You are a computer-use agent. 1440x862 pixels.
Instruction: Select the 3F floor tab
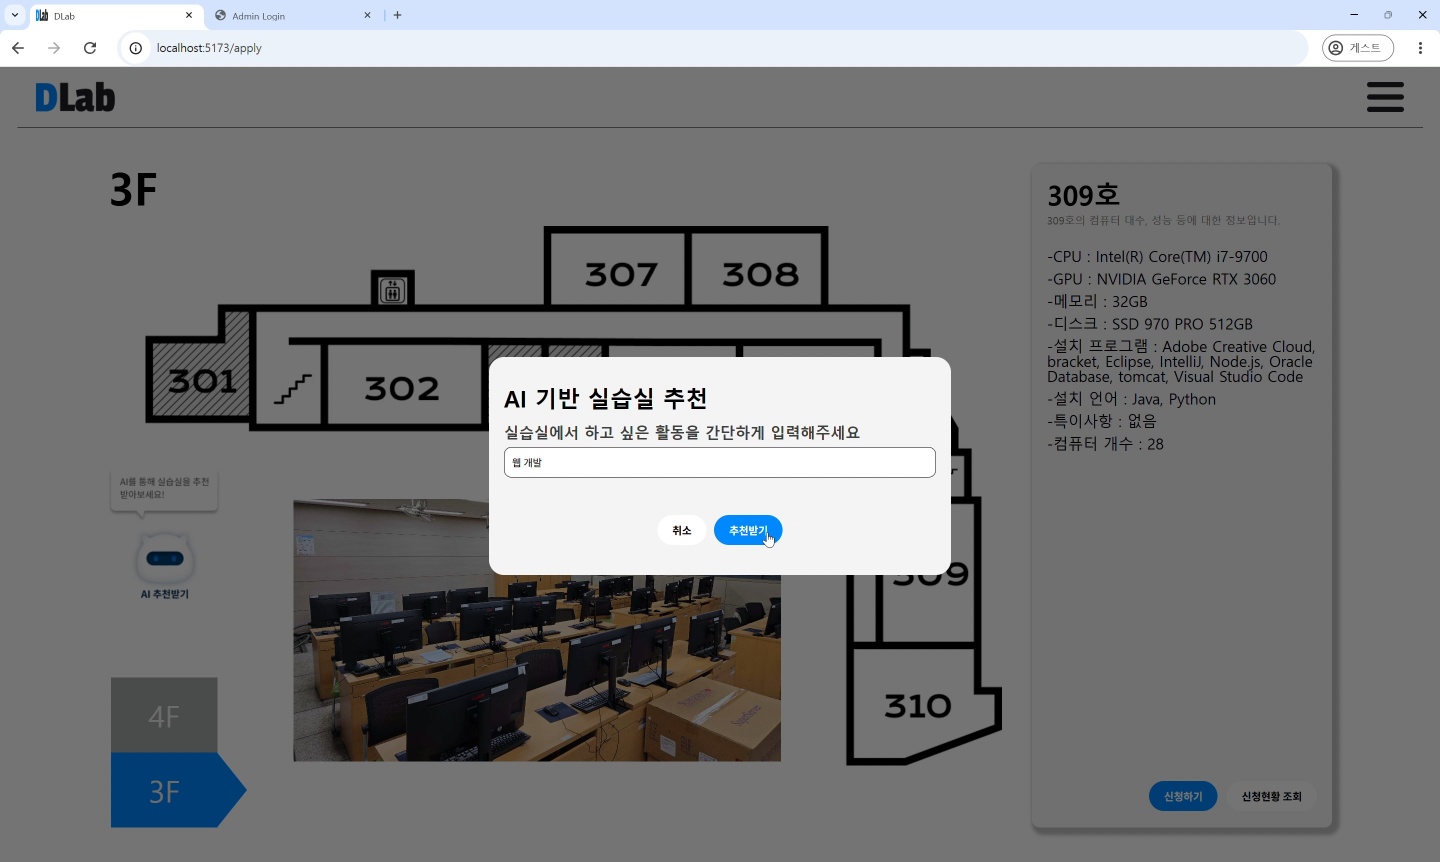177,790
